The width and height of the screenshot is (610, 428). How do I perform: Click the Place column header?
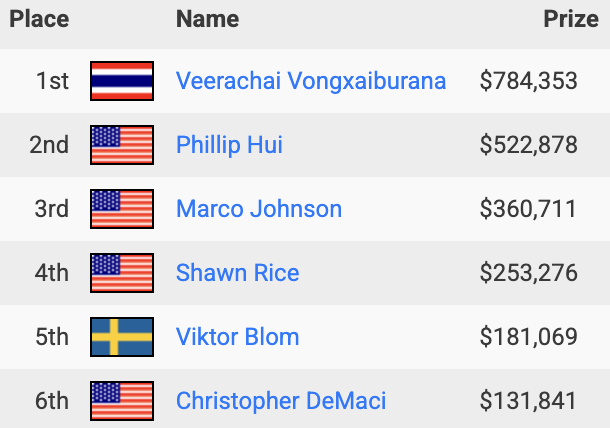[x=39, y=19]
